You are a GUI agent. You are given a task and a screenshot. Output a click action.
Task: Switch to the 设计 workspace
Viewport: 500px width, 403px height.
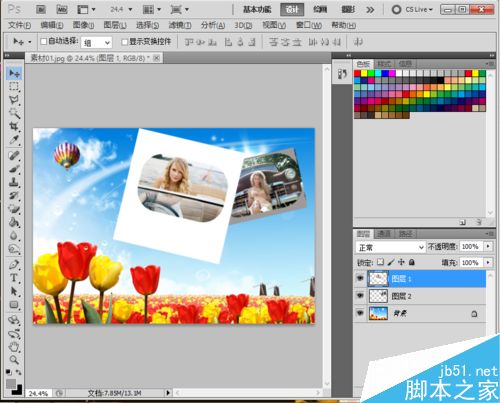point(292,9)
